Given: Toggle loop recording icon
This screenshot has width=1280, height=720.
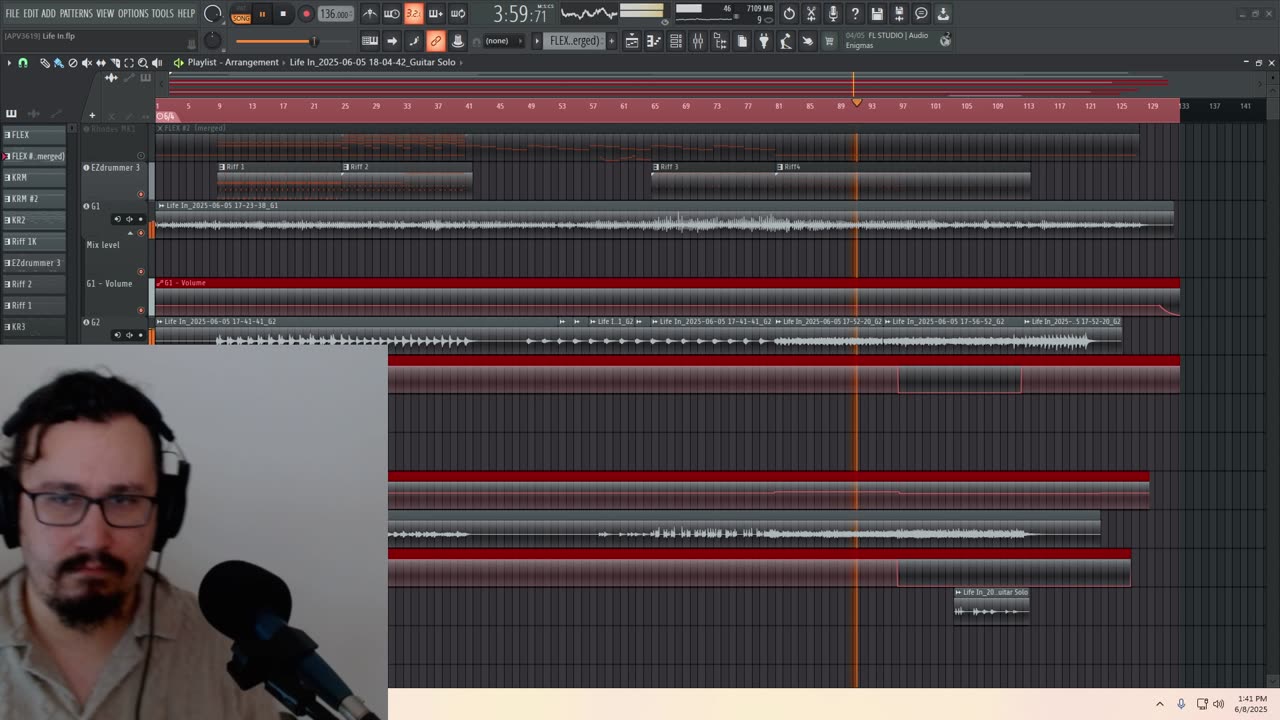Looking at the screenshot, I should click(457, 14).
